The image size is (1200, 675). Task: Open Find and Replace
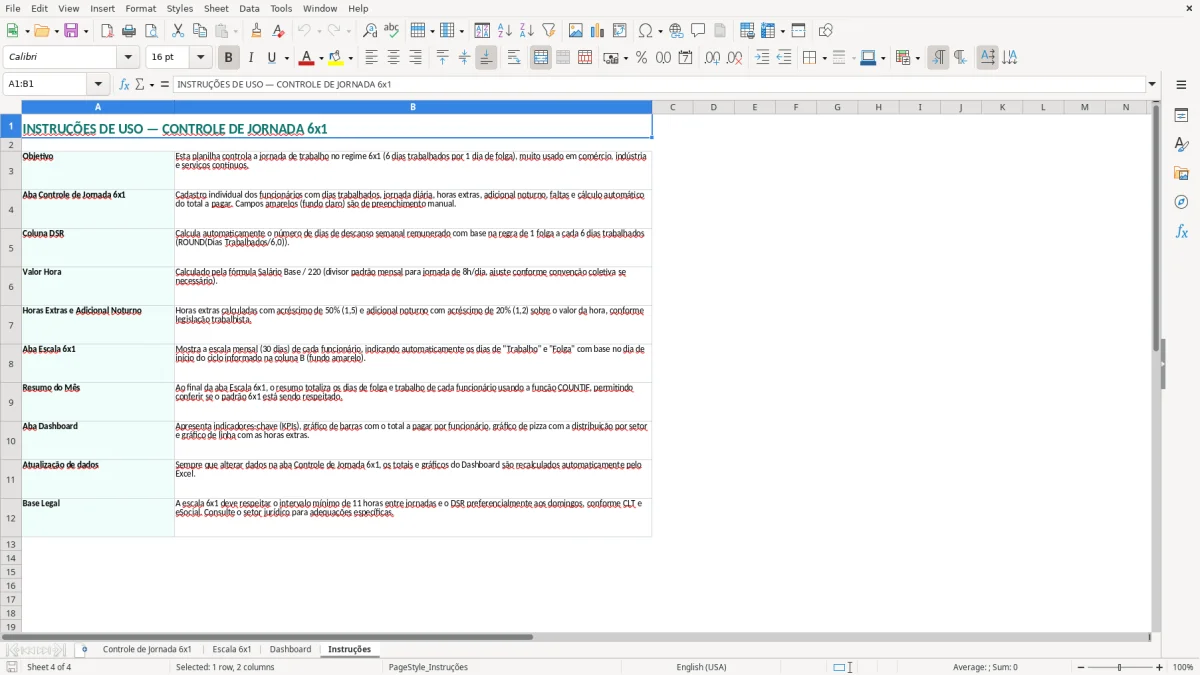pos(370,31)
